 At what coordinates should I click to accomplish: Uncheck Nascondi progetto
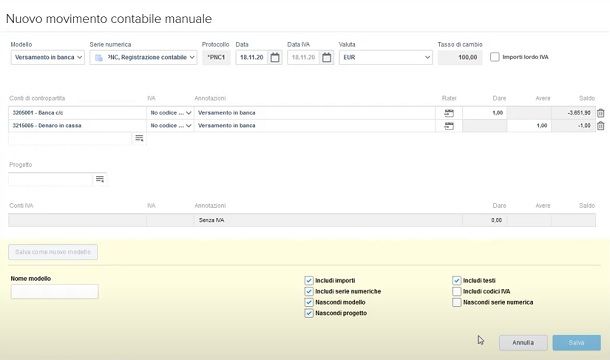(309, 313)
